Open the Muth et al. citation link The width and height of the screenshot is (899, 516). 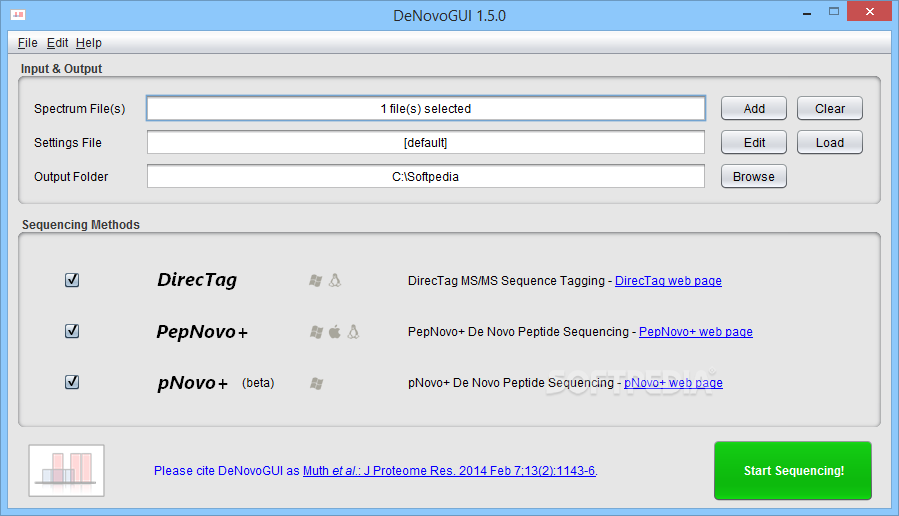(x=450, y=471)
